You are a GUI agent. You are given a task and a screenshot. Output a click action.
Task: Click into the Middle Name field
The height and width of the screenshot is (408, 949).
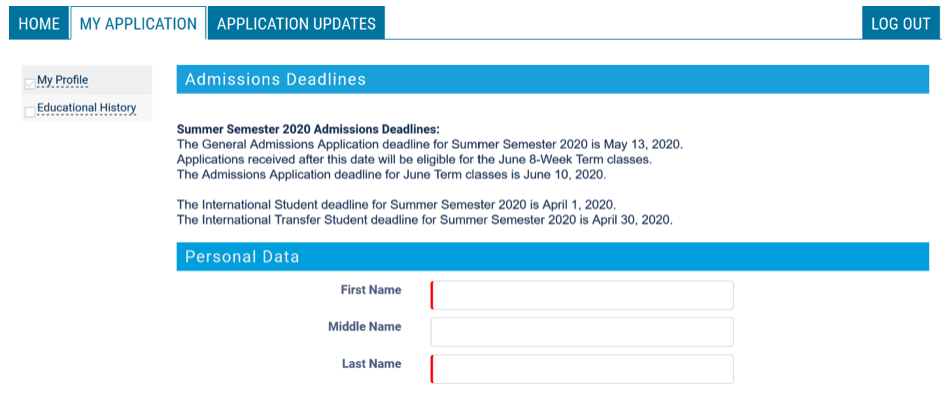tap(582, 332)
